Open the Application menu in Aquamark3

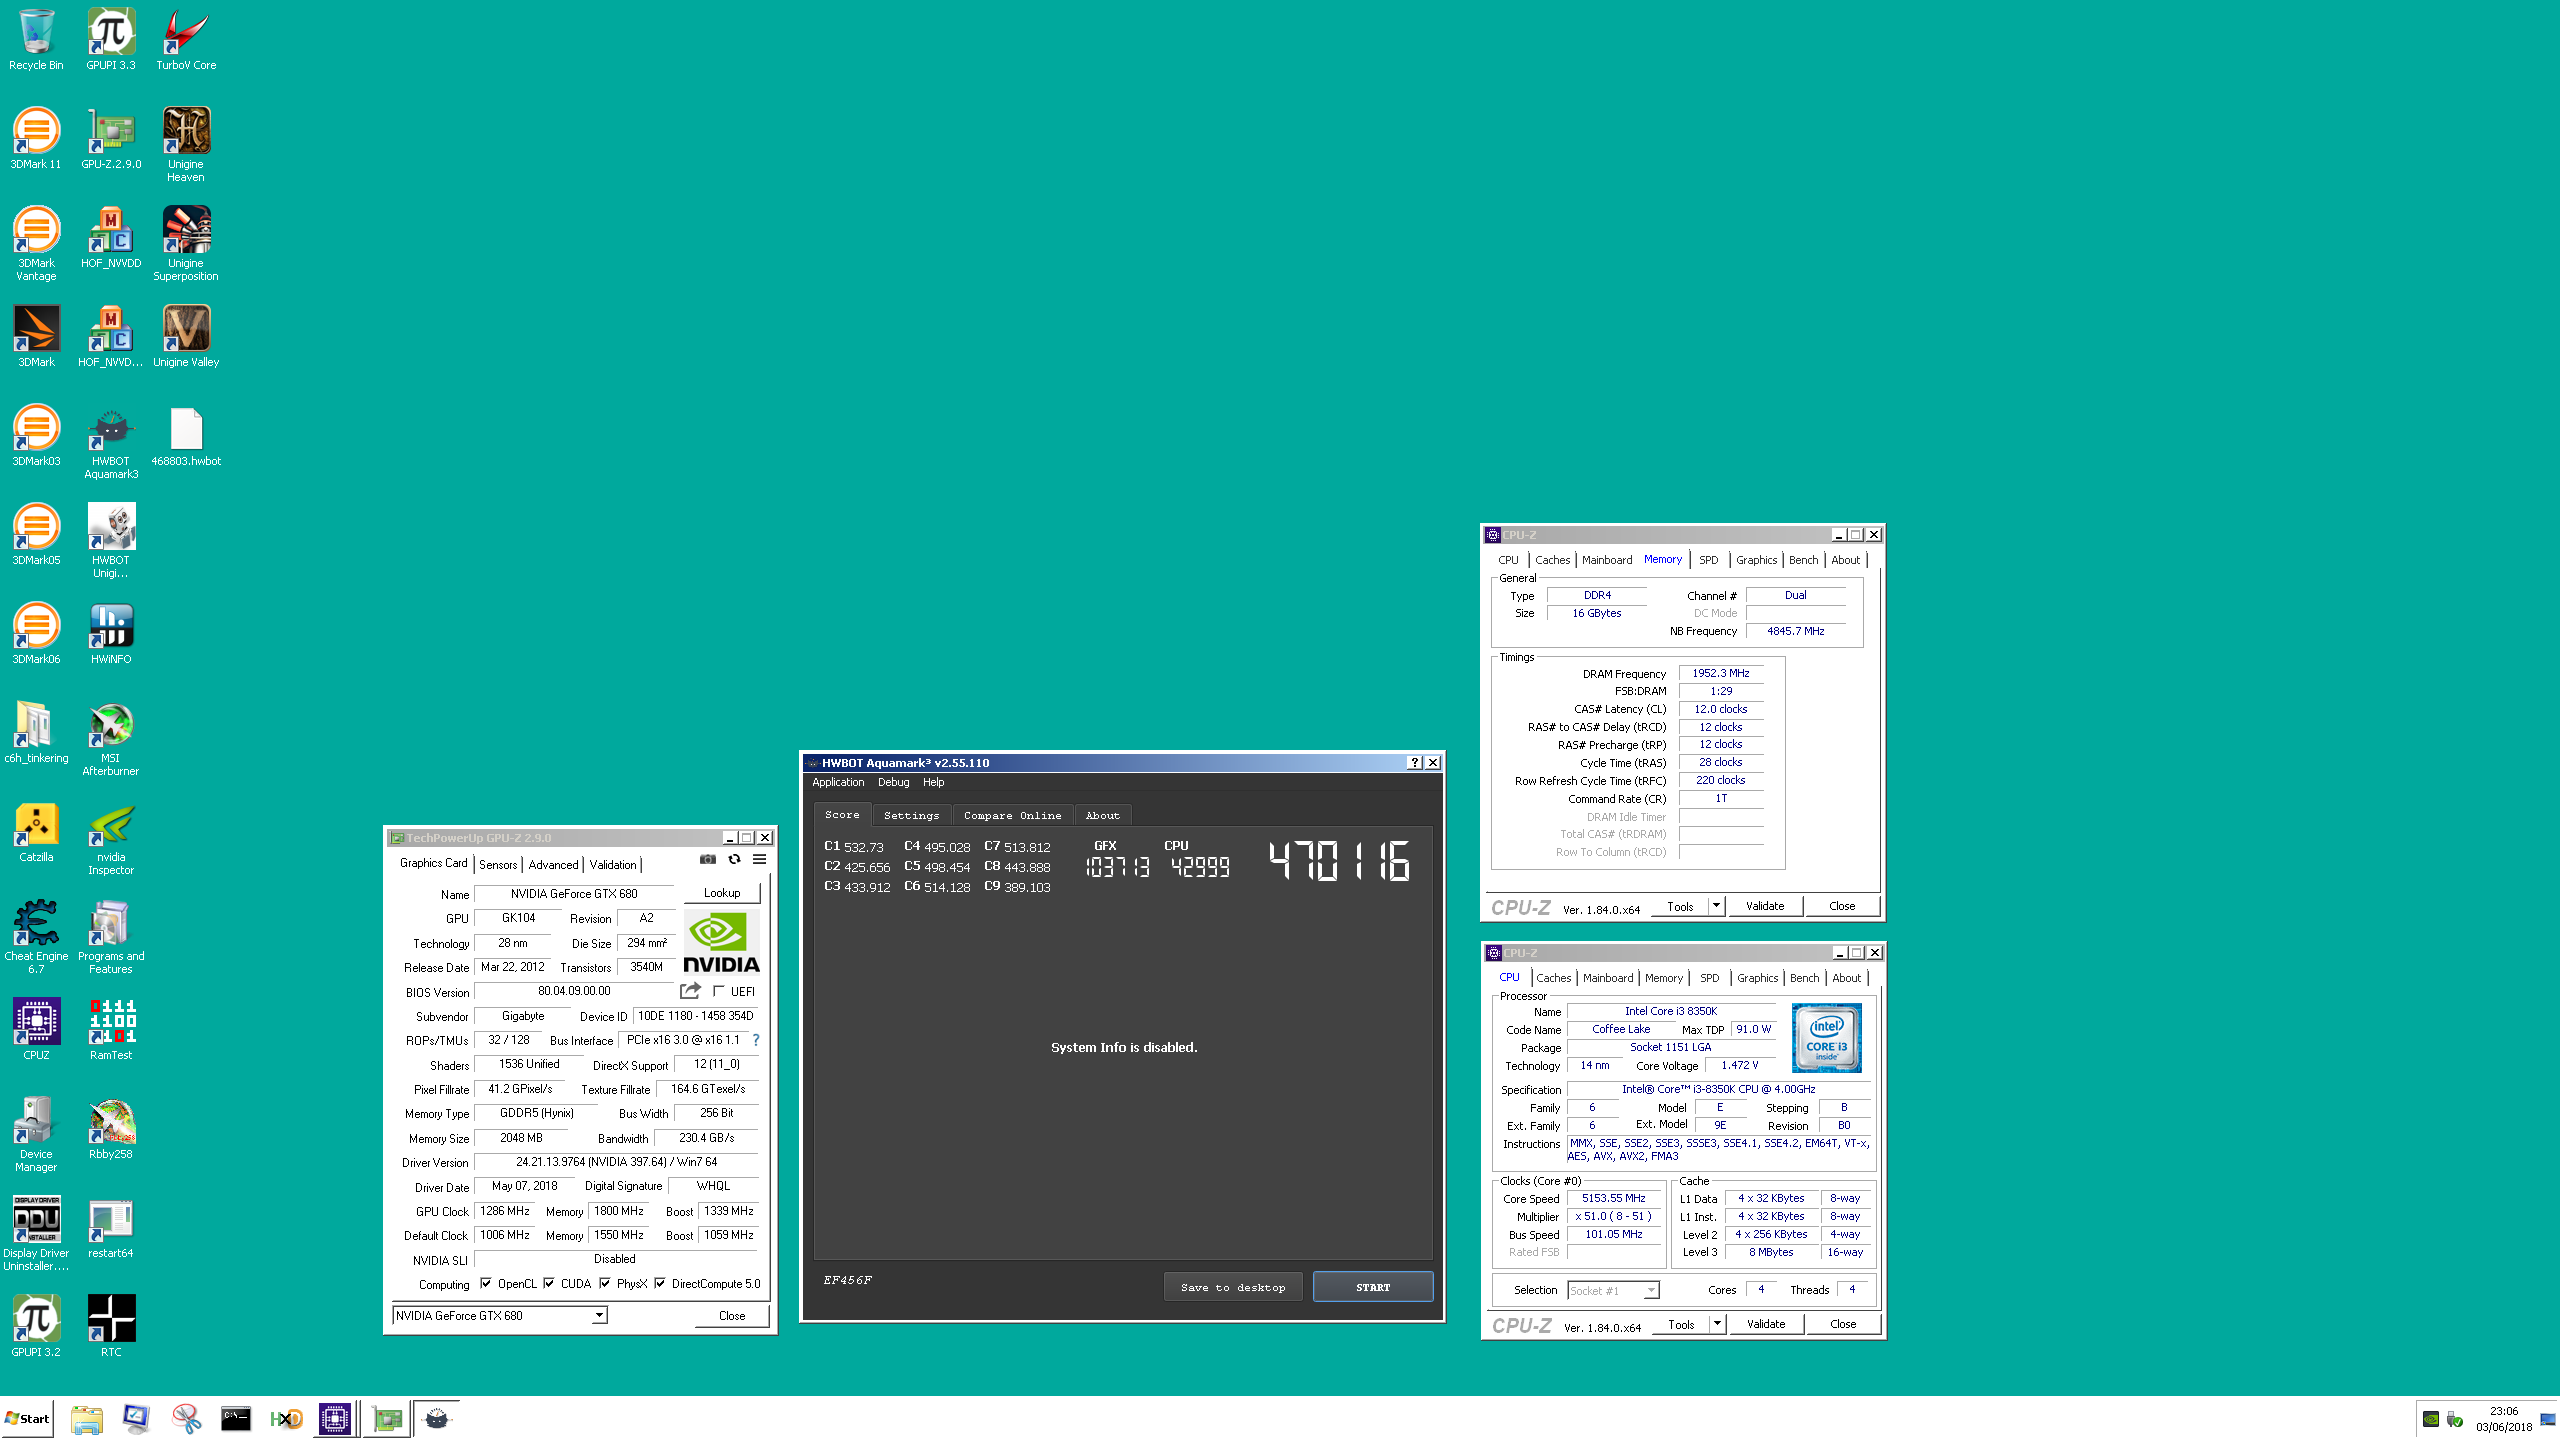click(838, 782)
